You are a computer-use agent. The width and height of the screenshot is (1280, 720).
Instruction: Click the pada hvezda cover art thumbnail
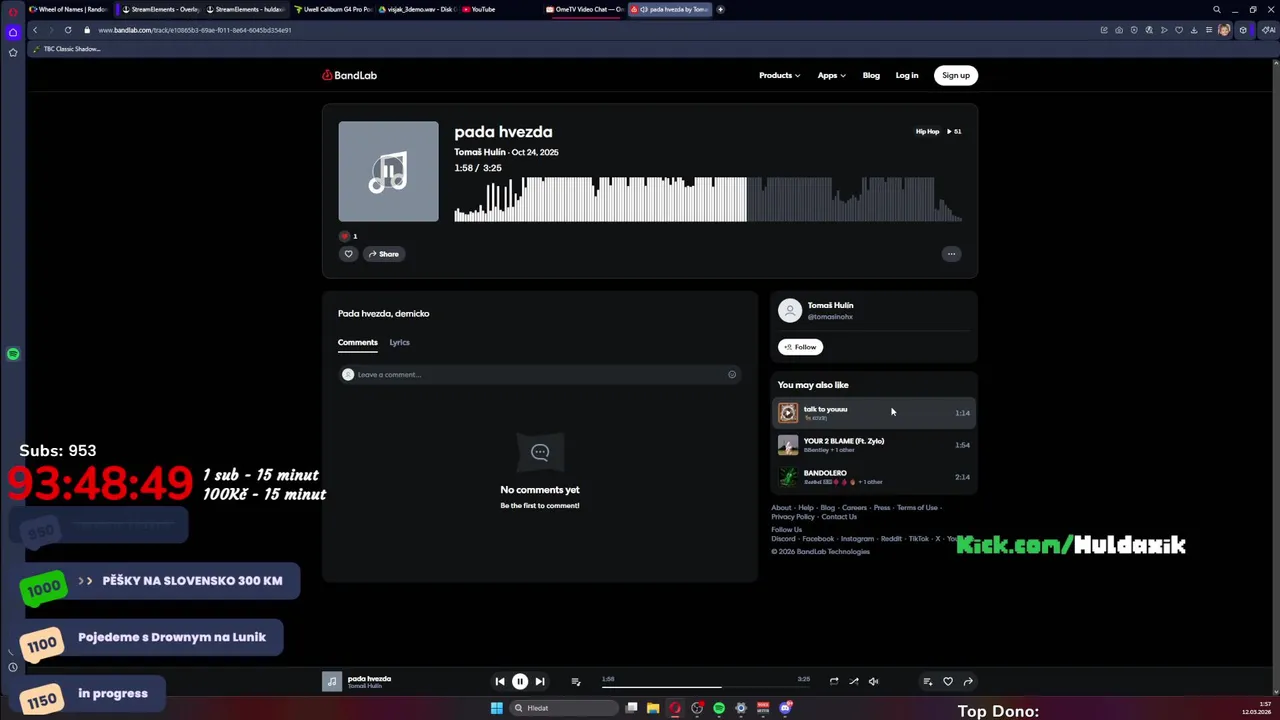388,171
